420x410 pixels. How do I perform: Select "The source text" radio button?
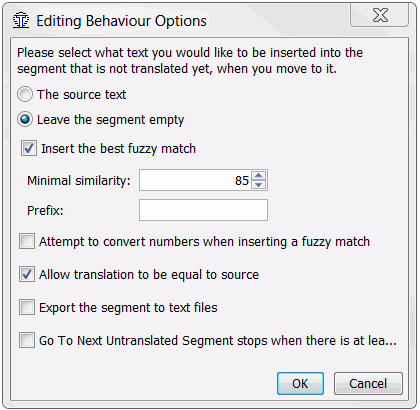pyautogui.click(x=25, y=94)
